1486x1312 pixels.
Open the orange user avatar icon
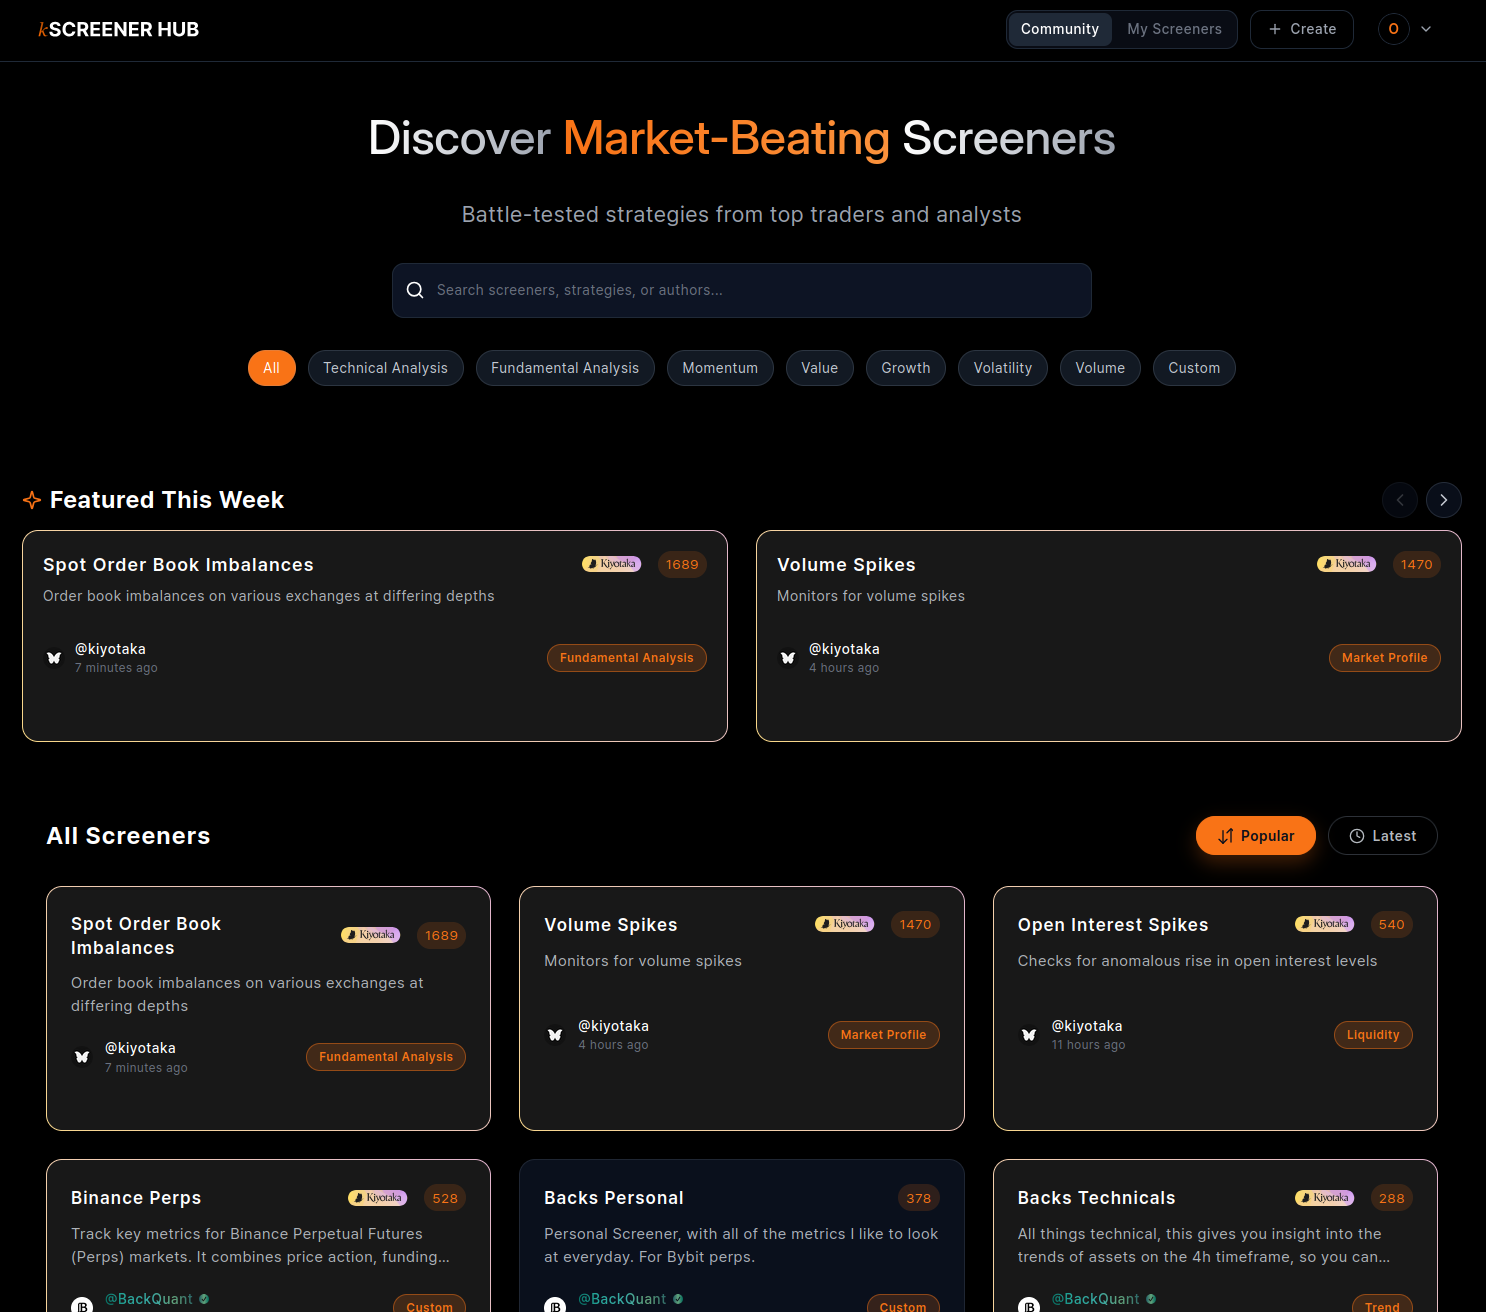(x=1393, y=29)
